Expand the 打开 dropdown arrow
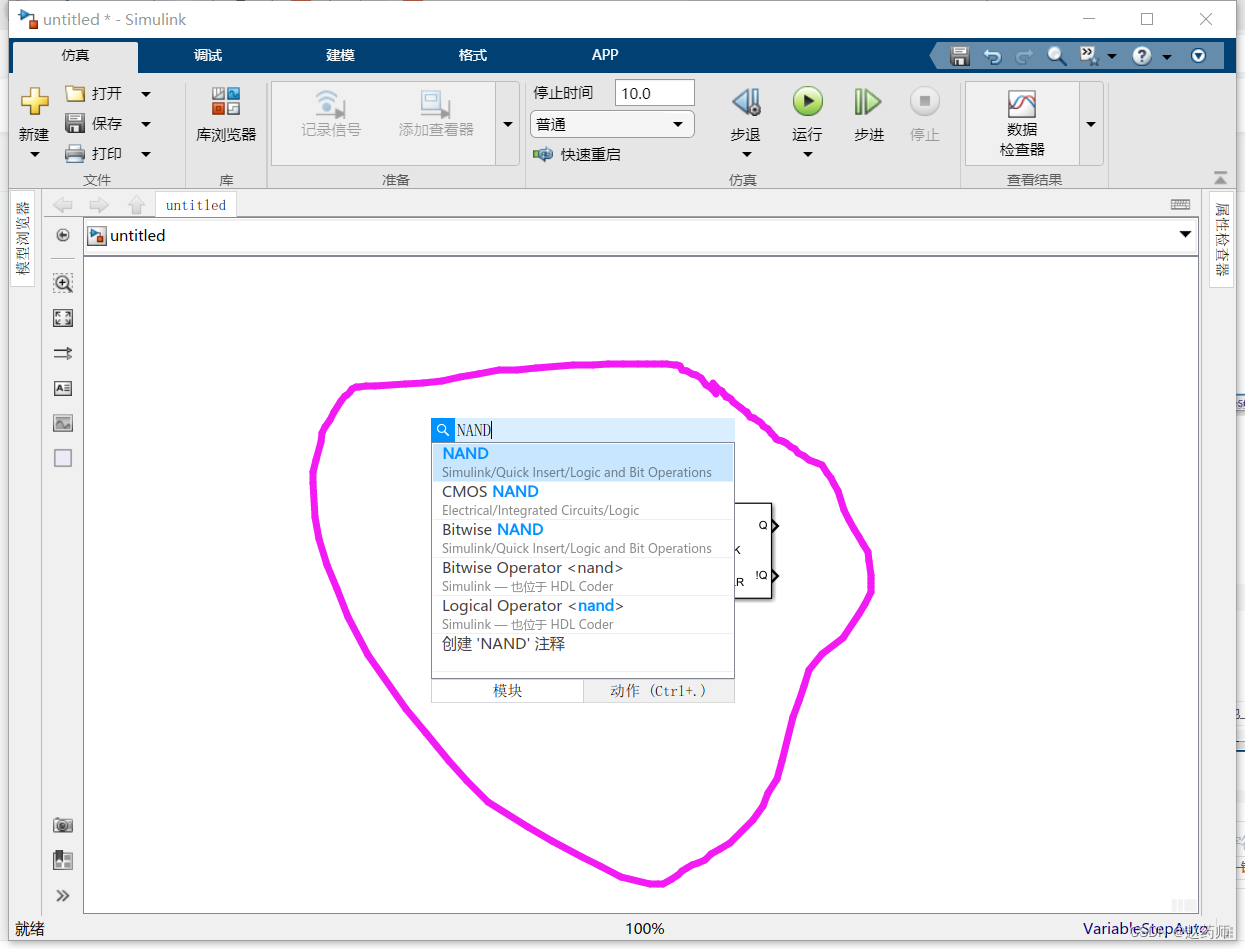Viewport: 1245px width, 949px height. pos(145,94)
